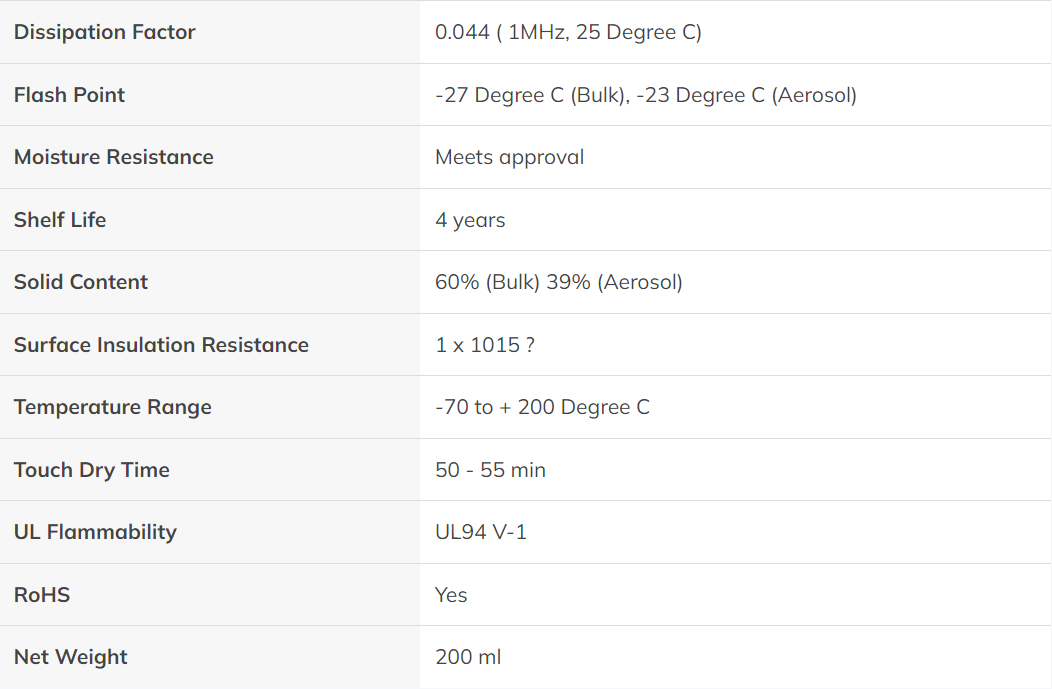
Task: Select the Surface Insulation Resistance label
Action: click(x=162, y=345)
